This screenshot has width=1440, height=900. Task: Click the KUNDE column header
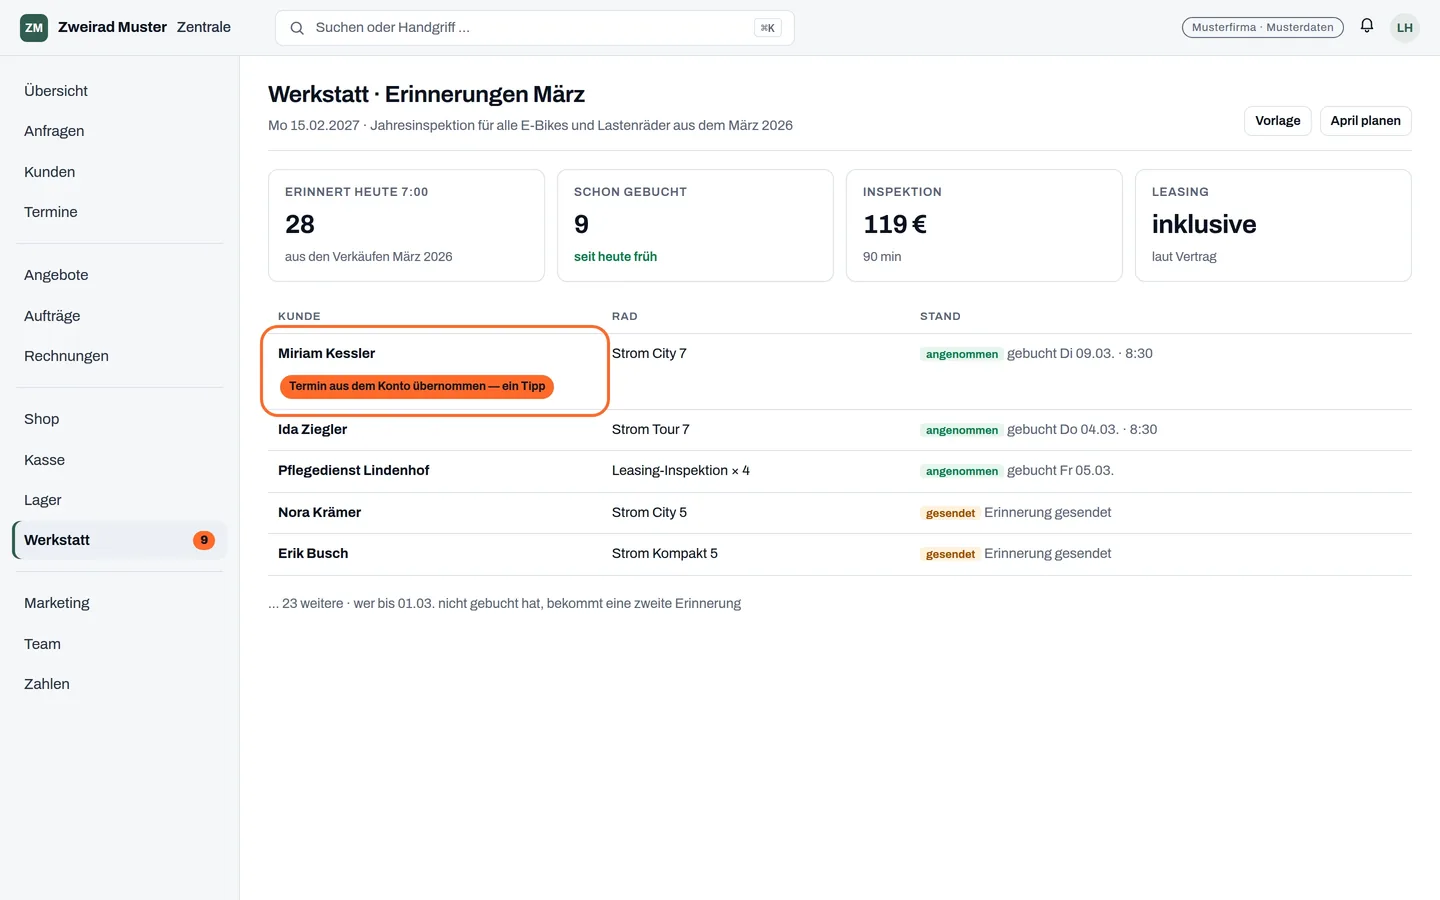(x=299, y=316)
